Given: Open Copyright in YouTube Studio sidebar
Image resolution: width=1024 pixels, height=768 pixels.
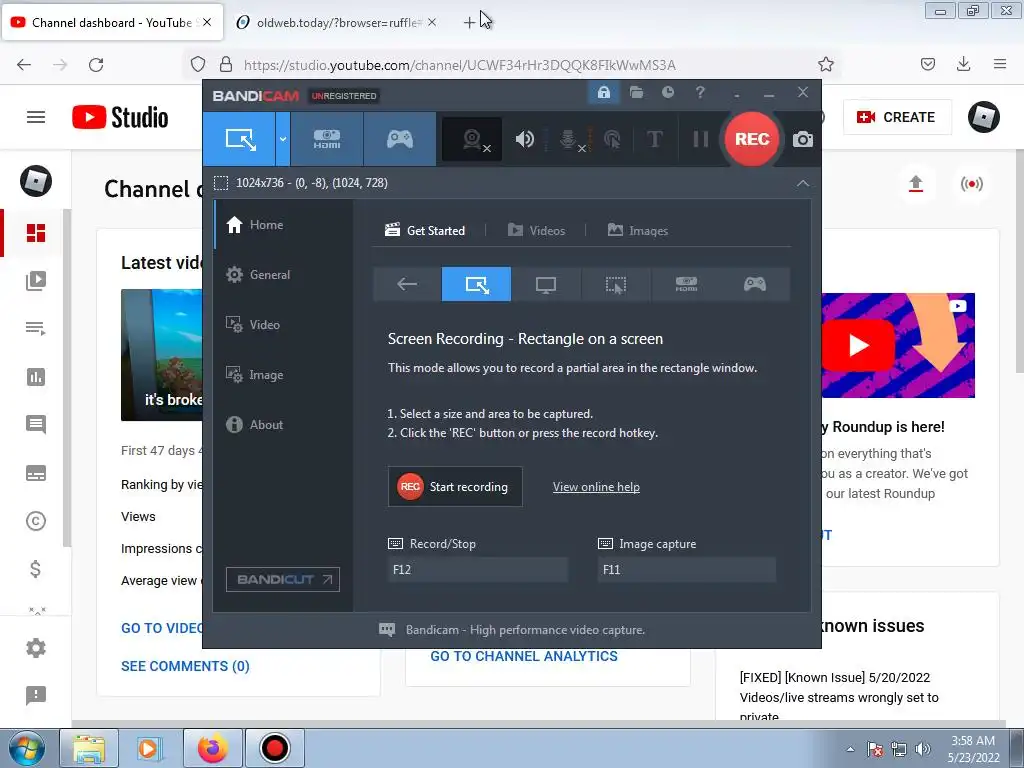Looking at the screenshot, I should point(36,521).
